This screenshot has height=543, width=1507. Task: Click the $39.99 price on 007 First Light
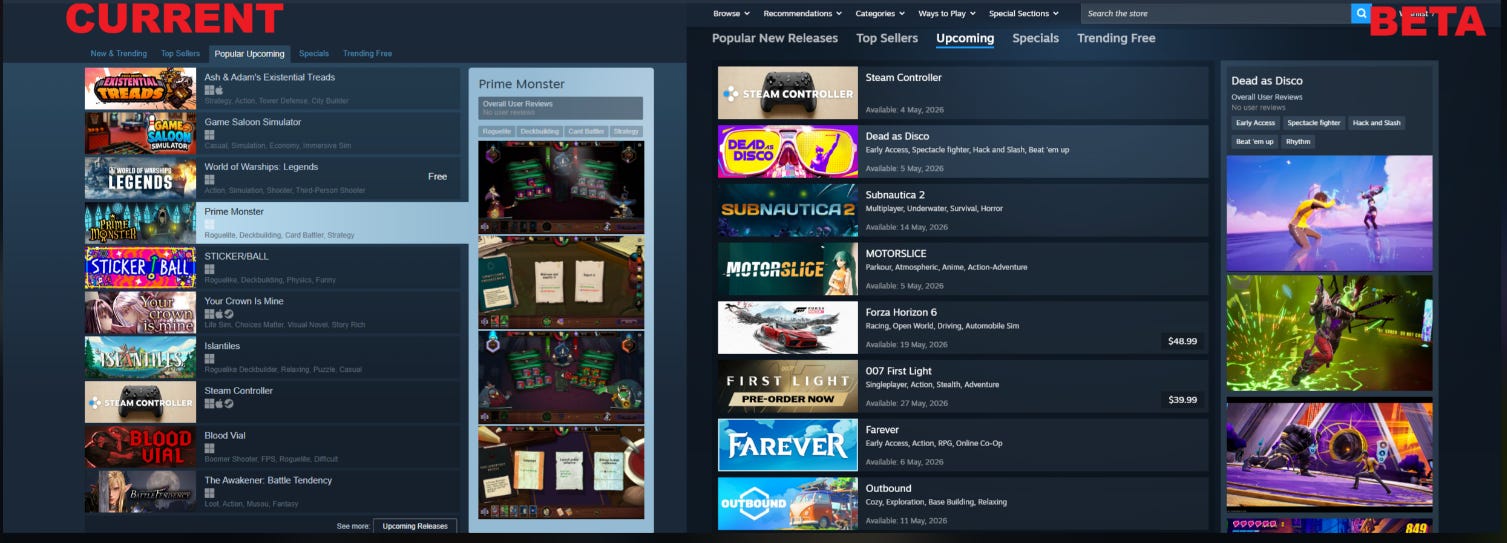[1182, 400]
